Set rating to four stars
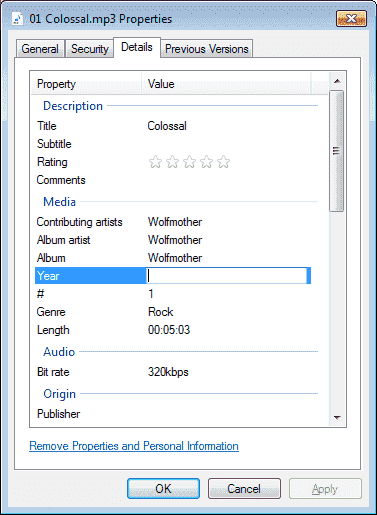 click(x=206, y=162)
